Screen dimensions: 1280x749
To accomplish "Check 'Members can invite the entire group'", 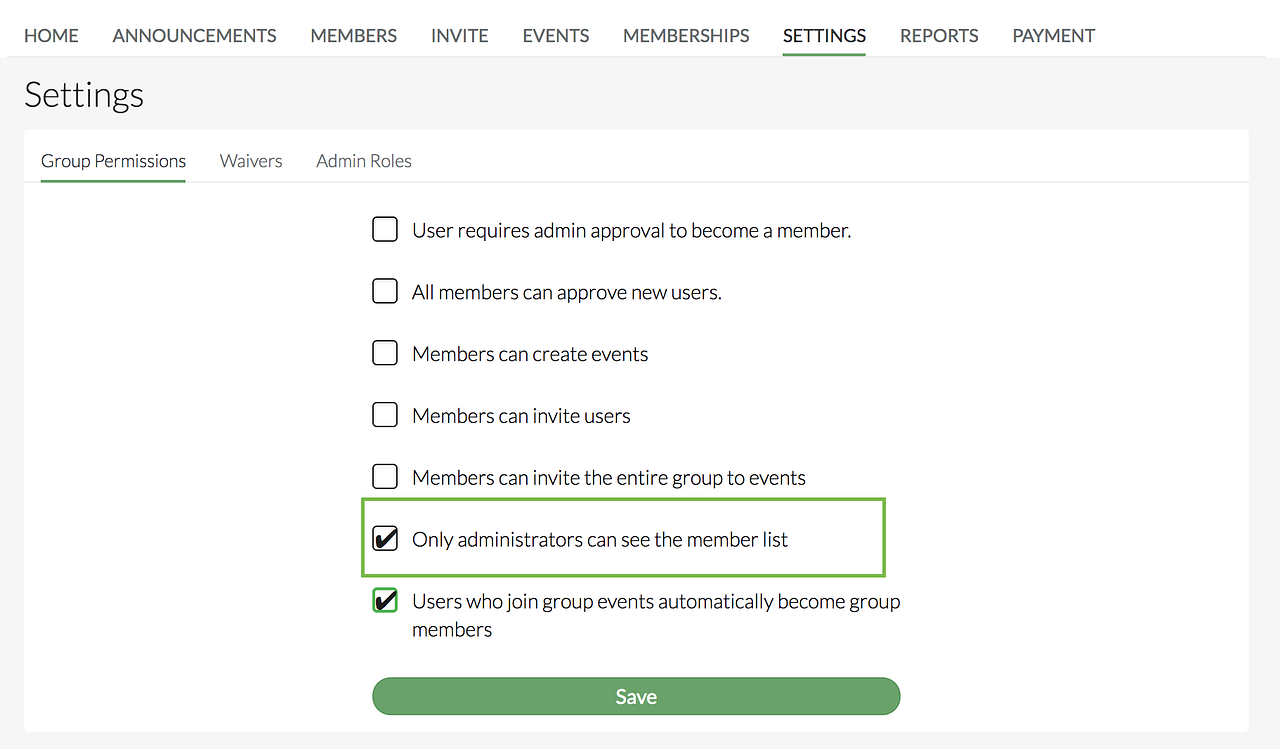I will click(x=385, y=477).
